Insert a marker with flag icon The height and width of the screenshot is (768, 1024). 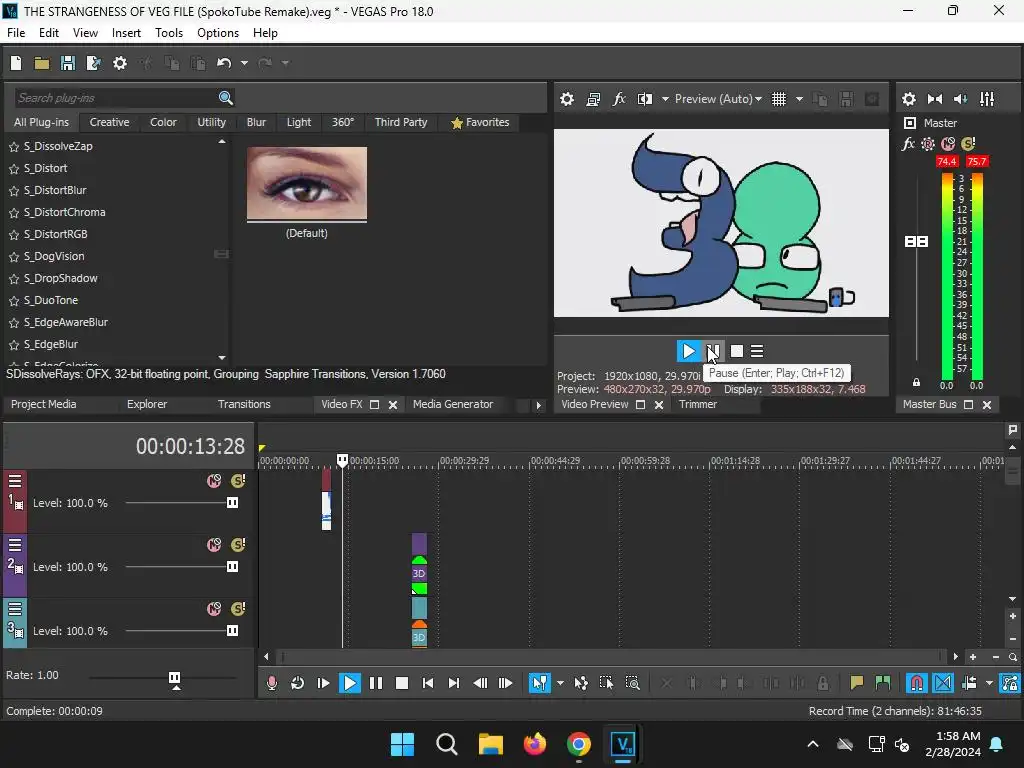(x=856, y=683)
